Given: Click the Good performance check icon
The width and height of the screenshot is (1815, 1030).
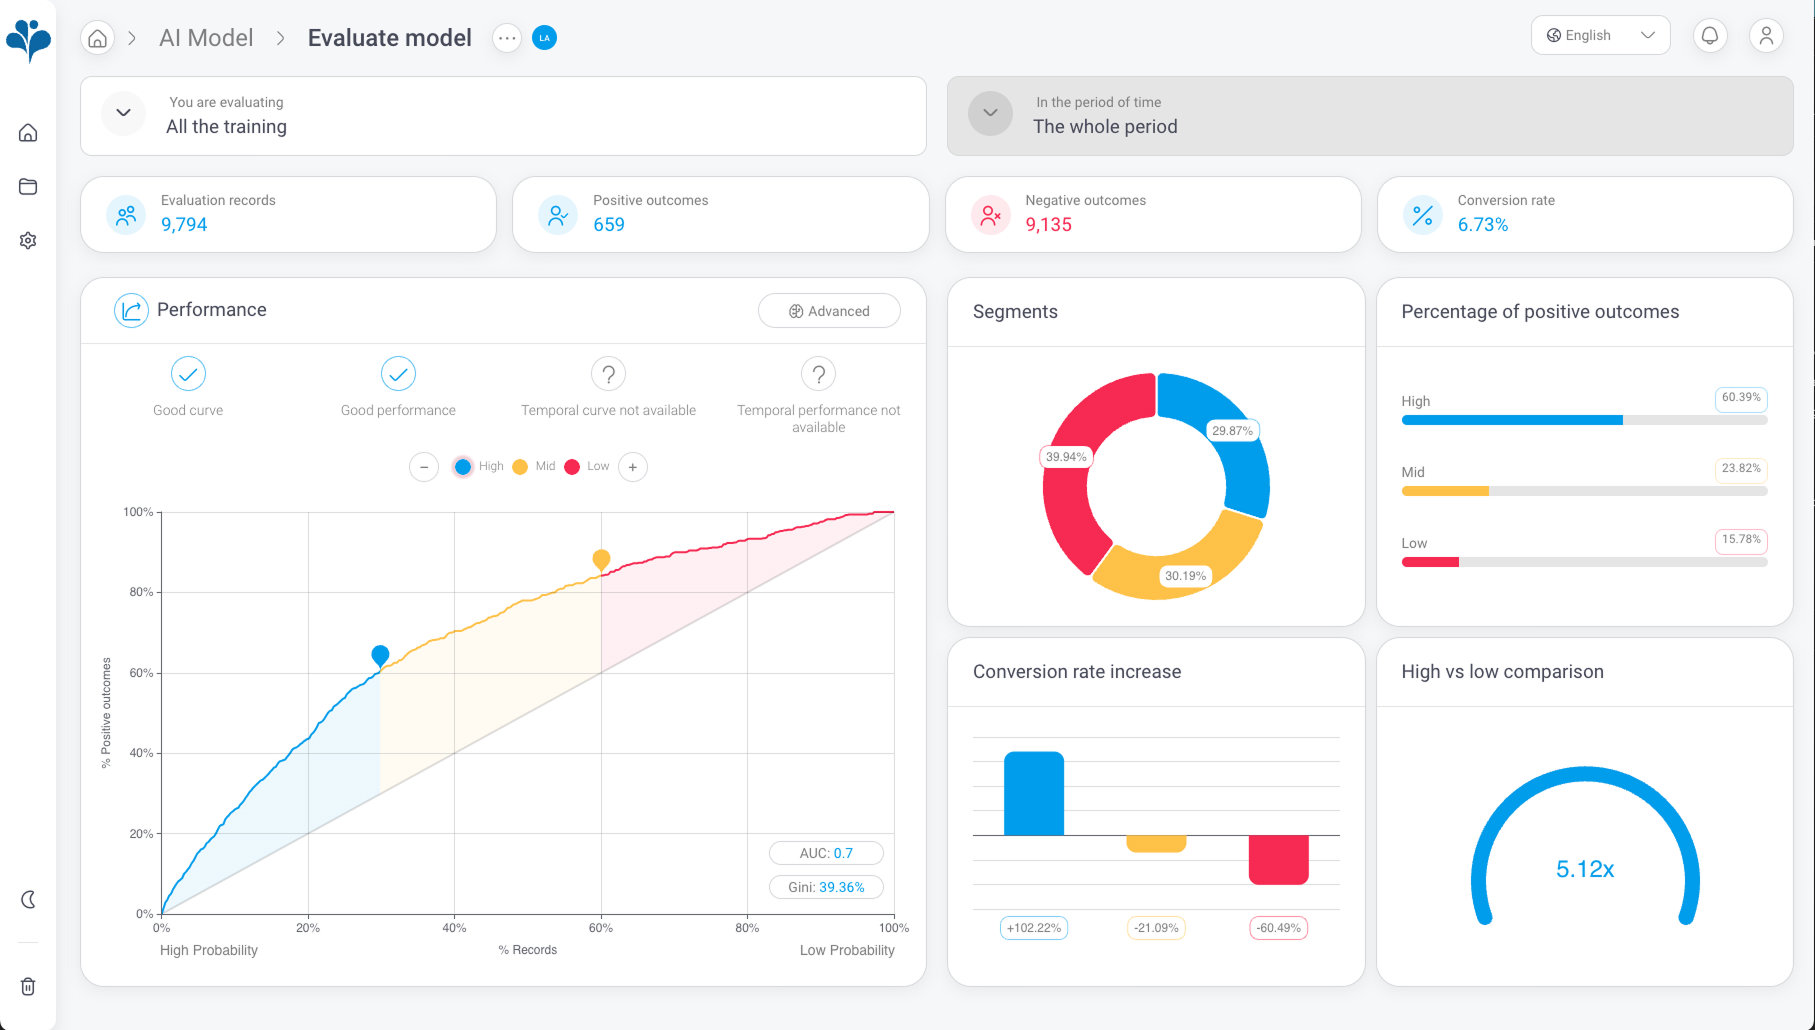Looking at the screenshot, I should coord(398,374).
